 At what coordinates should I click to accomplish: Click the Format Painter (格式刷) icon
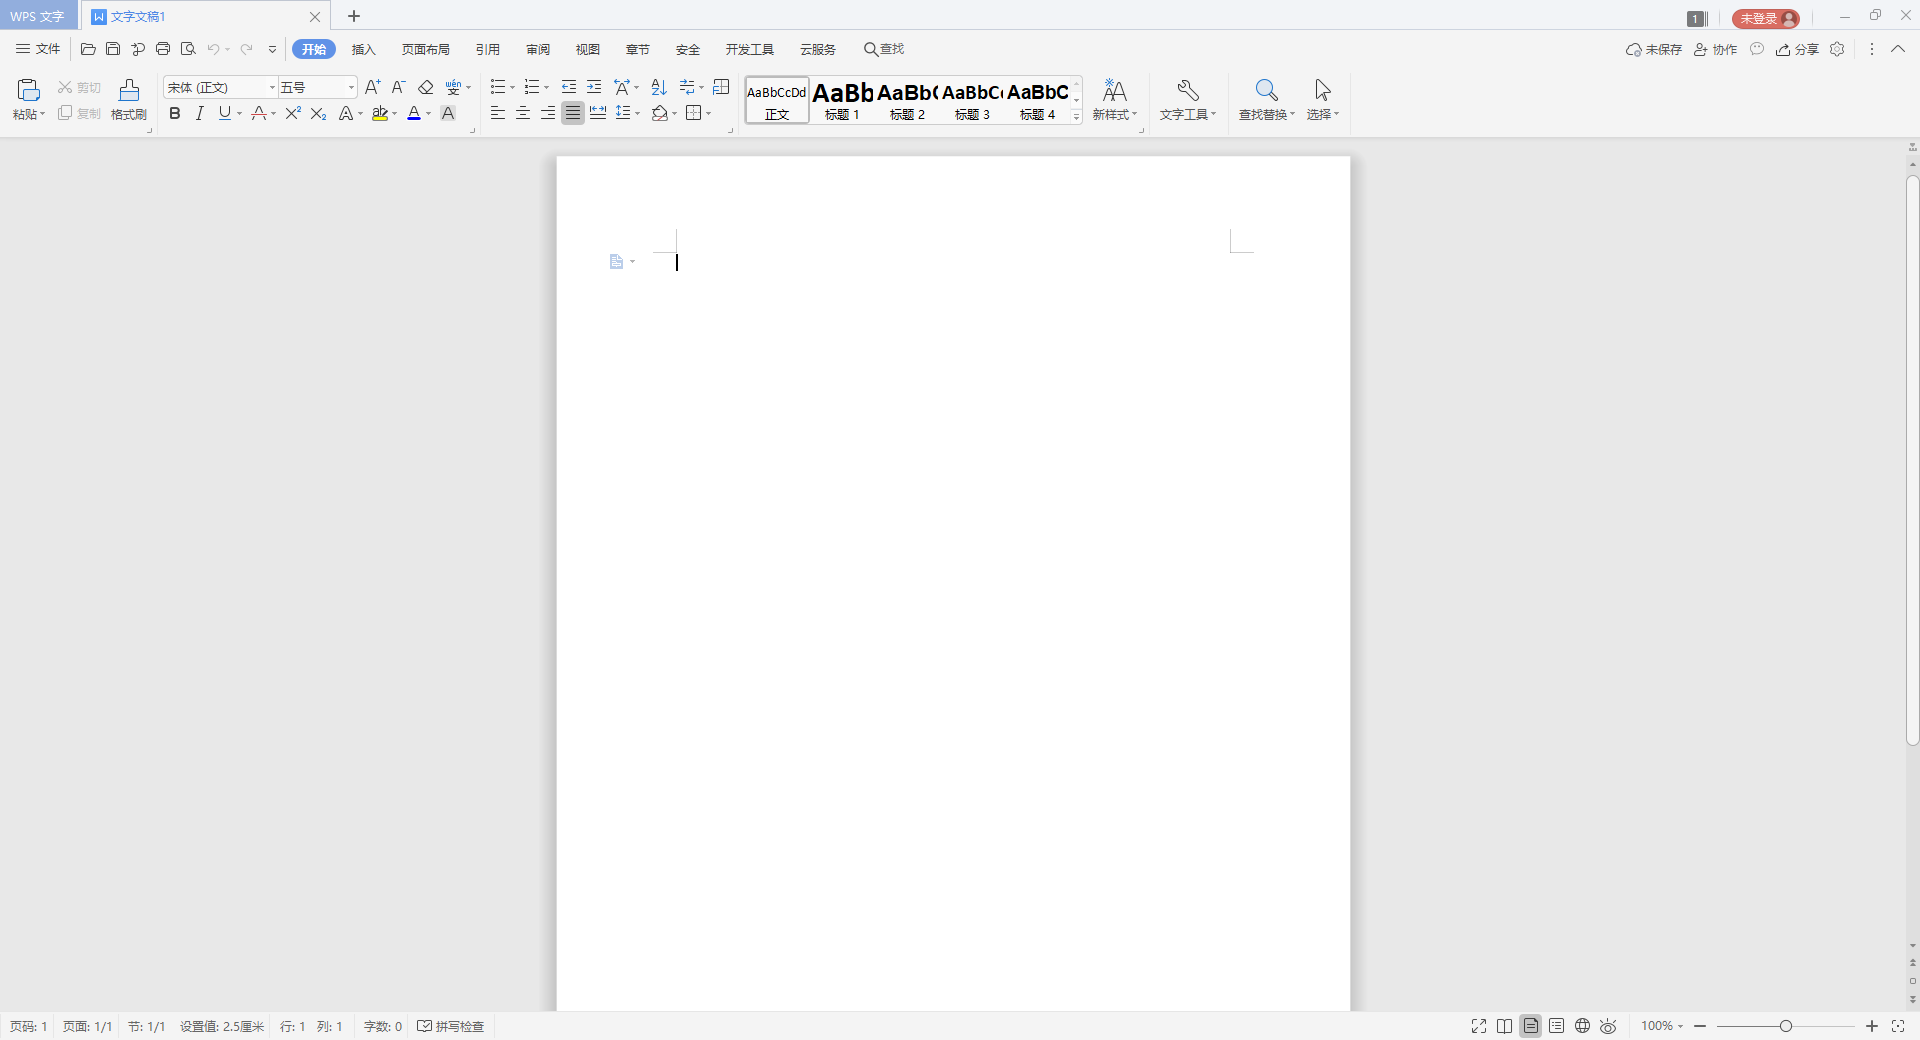click(129, 90)
